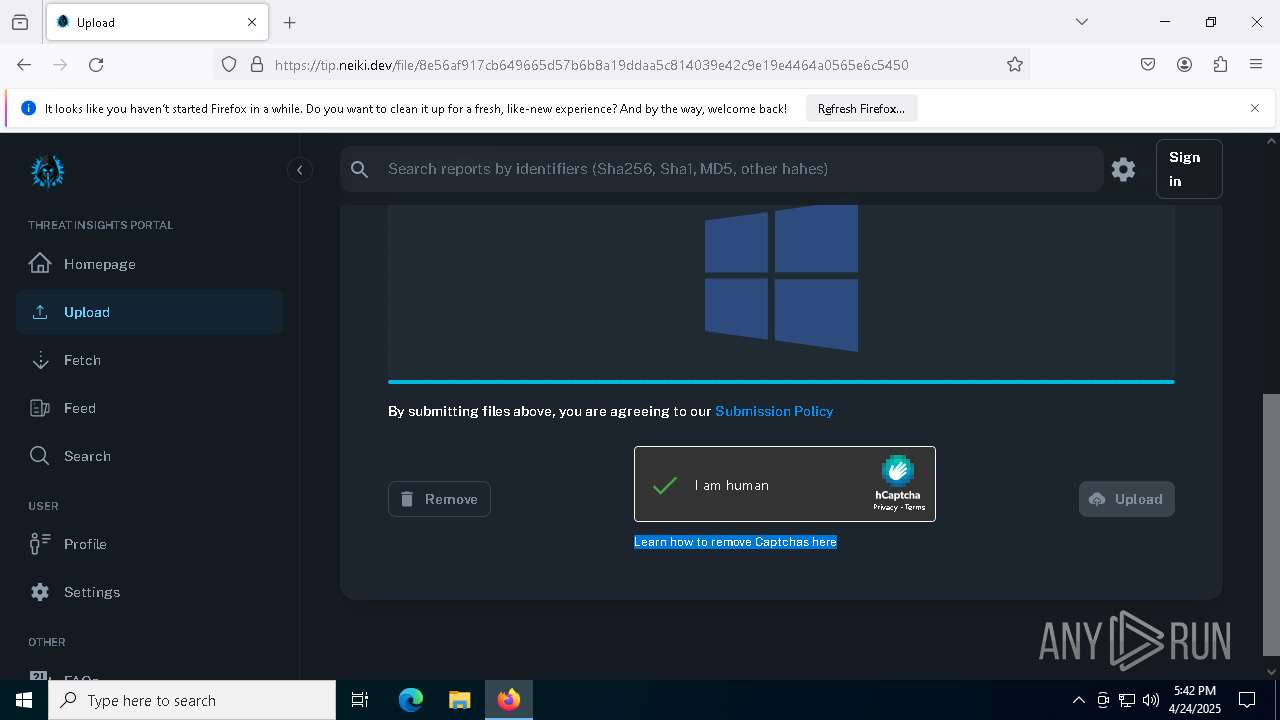1280x720 pixels.
Task: Open File Explorer from the taskbar
Action: click(459, 700)
